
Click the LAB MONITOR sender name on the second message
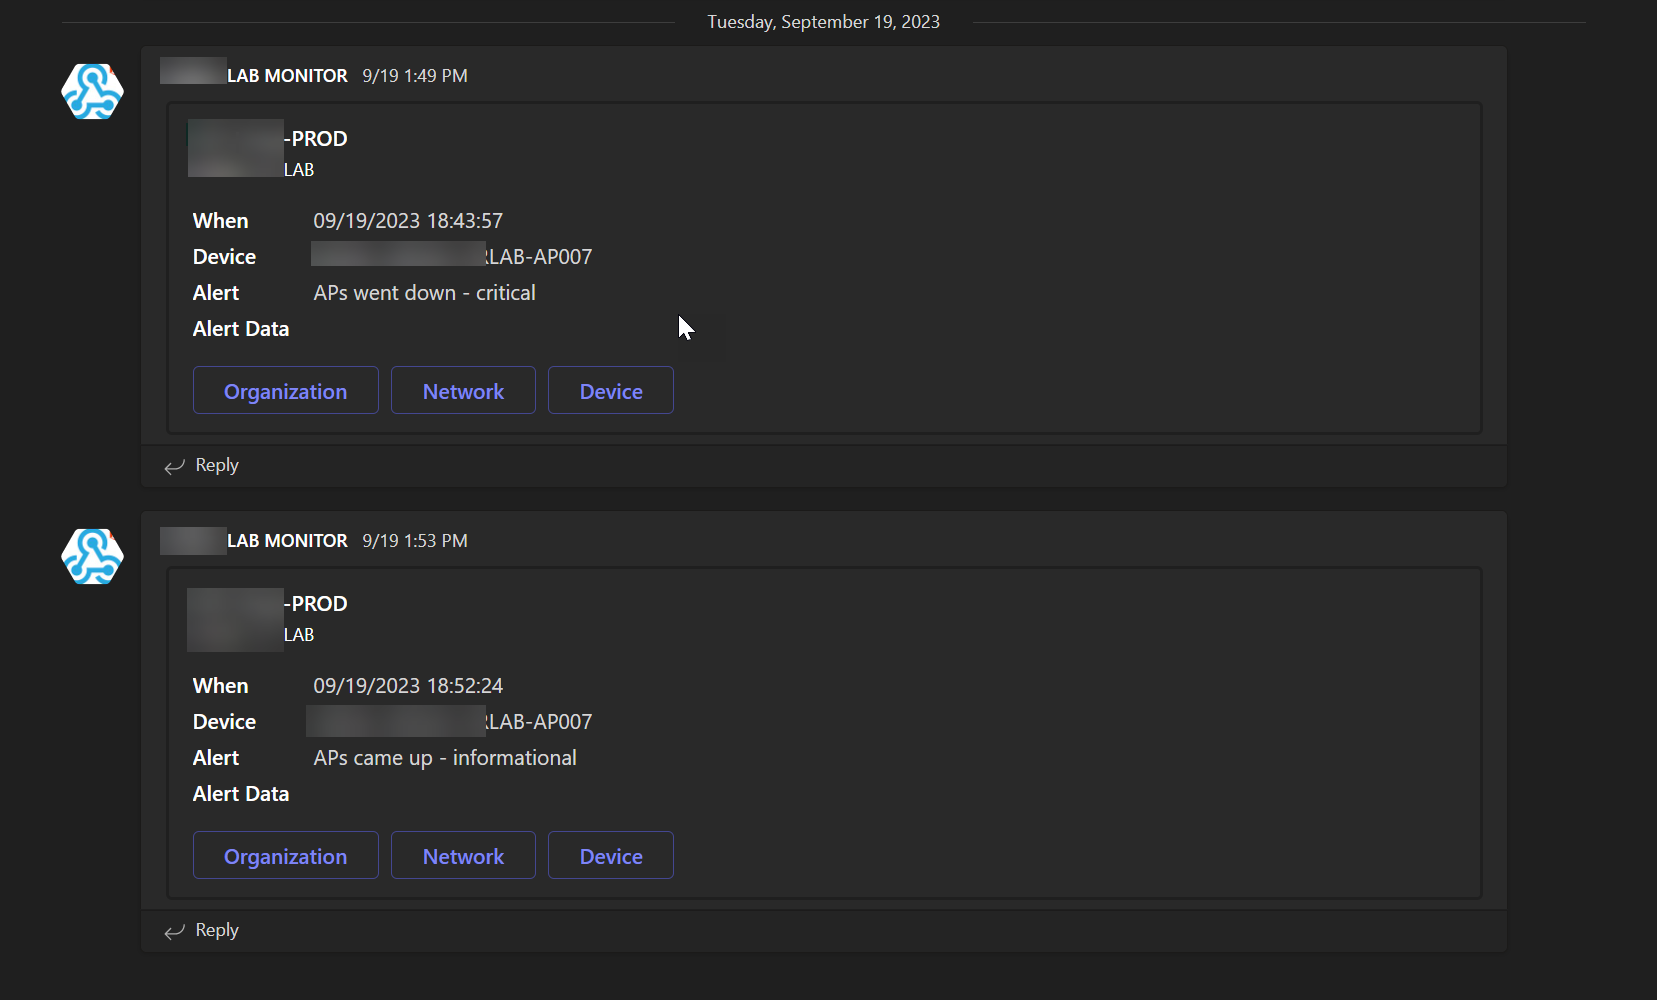click(x=287, y=540)
